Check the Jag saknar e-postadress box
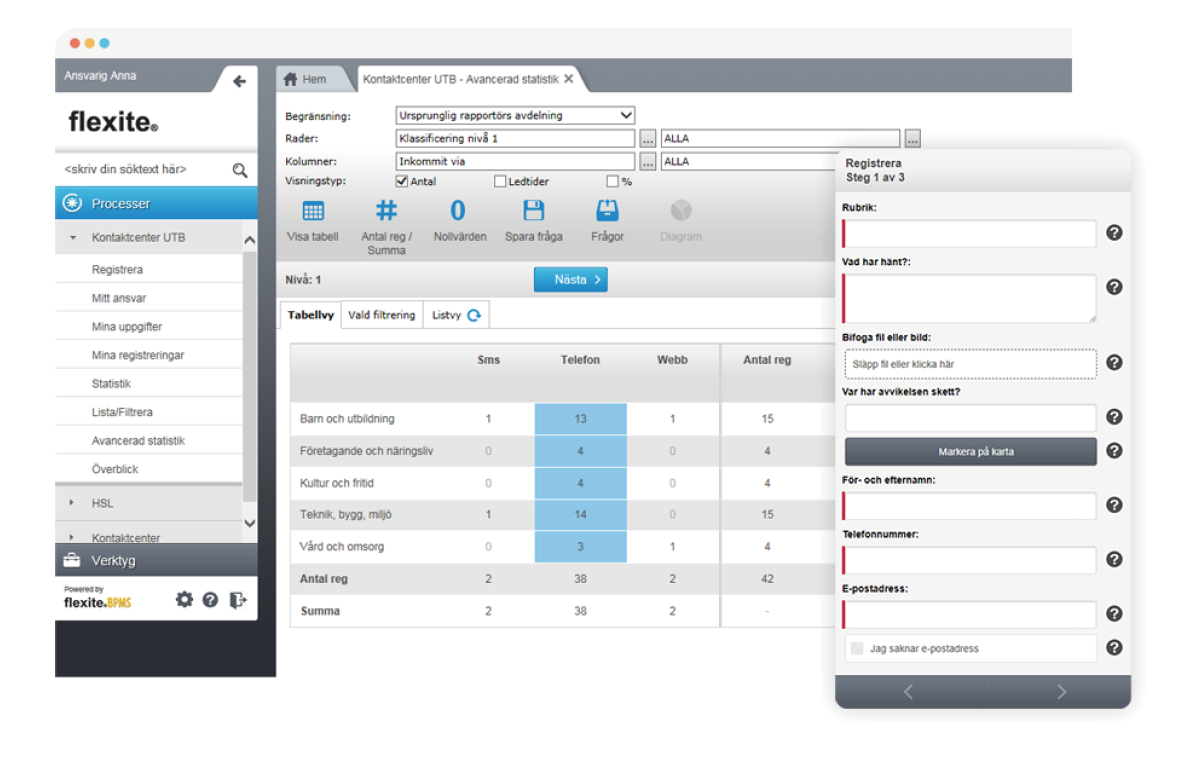The image size is (1200, 760). click(856, 649)
